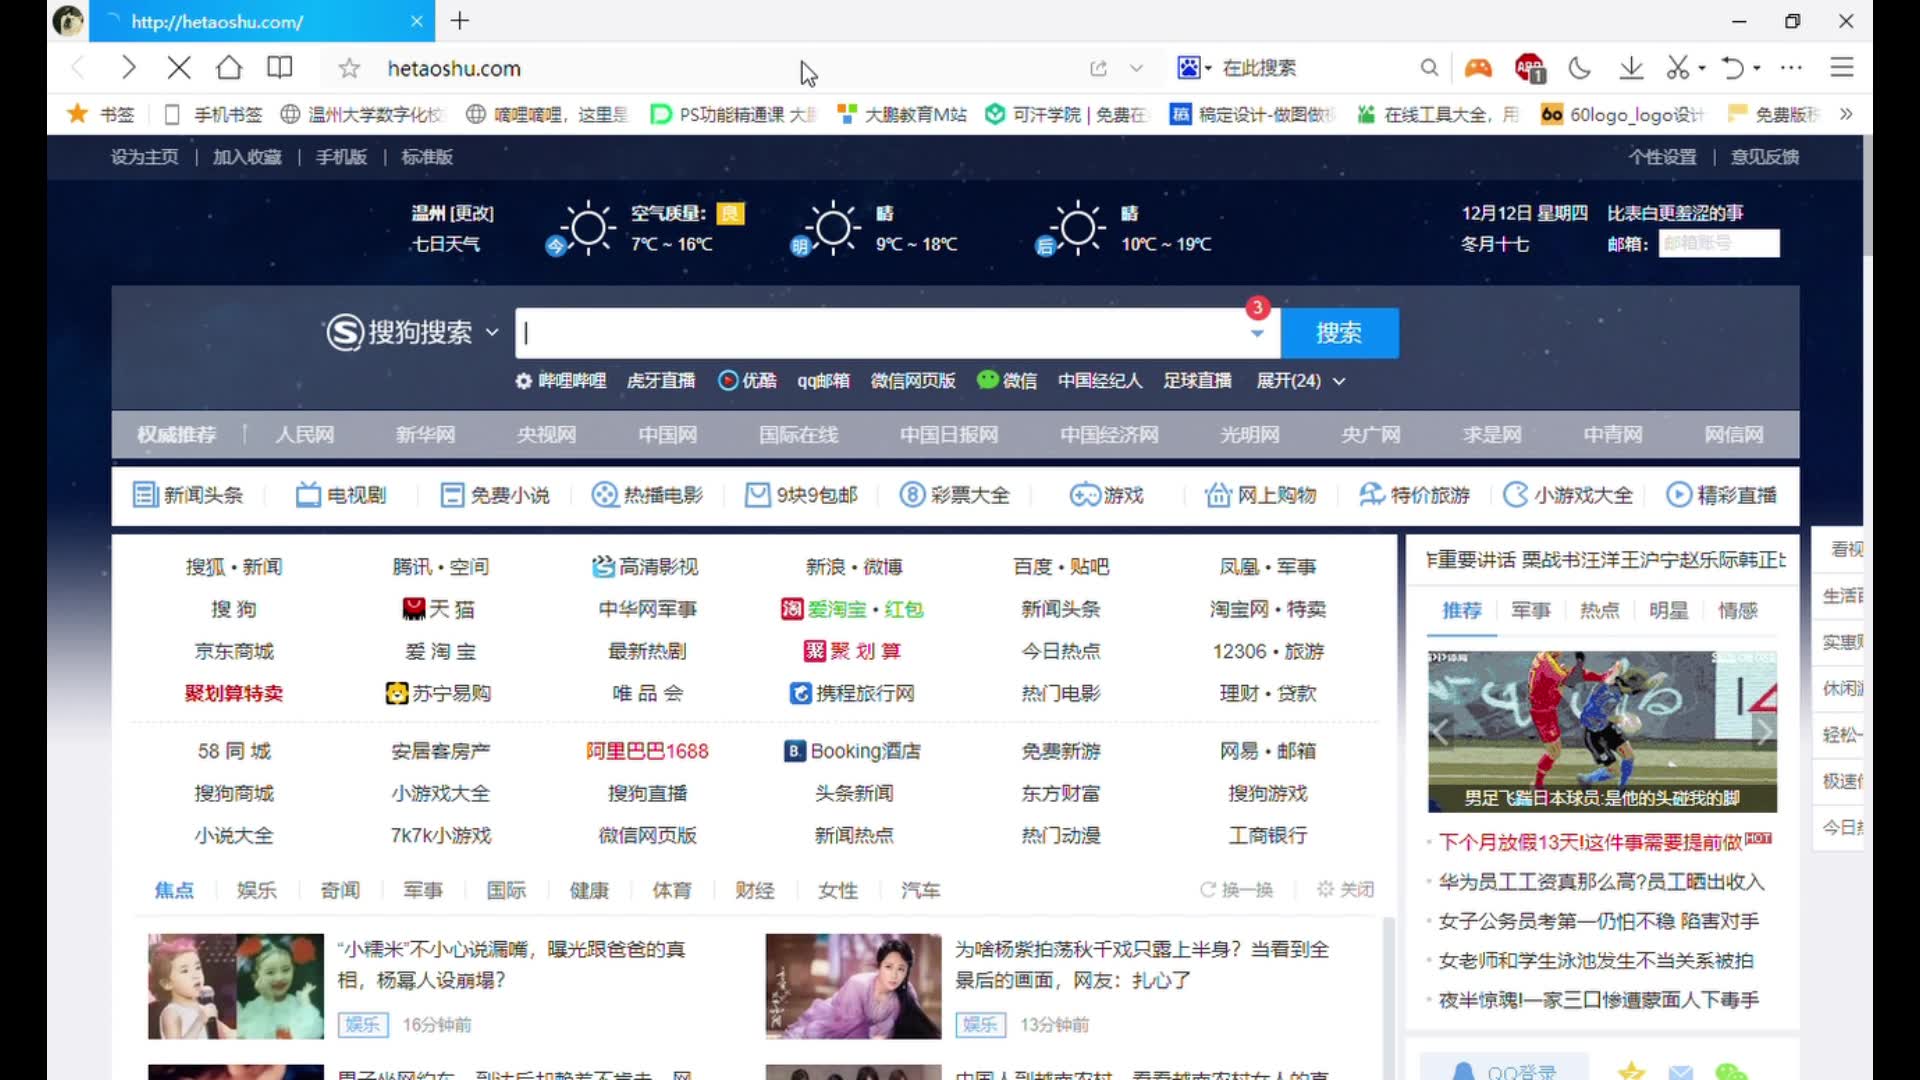Viewport: 1920px width, 1080px height.
Task: Close the hetaoshu.com tab
Action: pos(417,21)
